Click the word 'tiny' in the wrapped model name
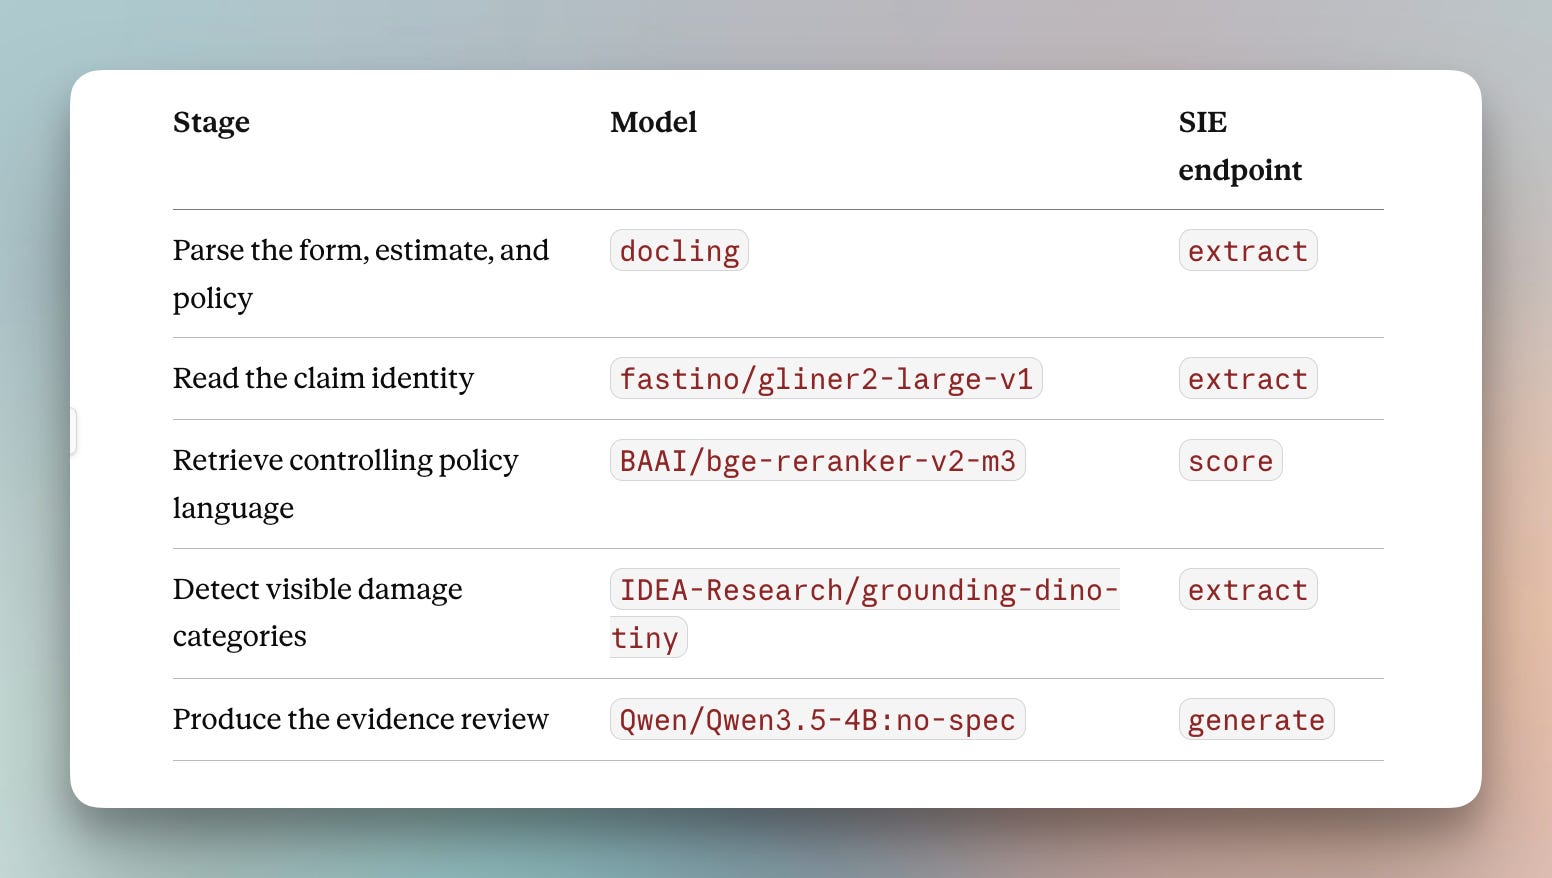The width and height of the screenshot is (1552, 878). pos(646,638)
